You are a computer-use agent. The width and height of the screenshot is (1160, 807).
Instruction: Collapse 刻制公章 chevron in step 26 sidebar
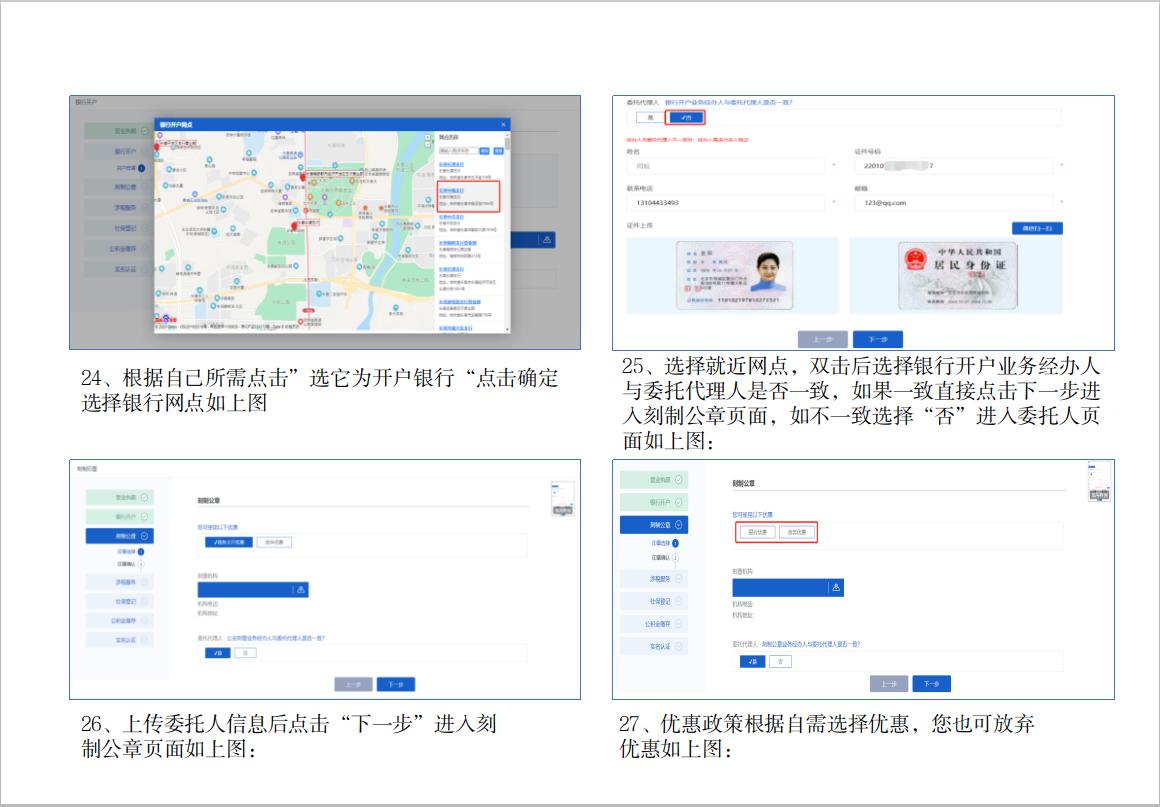click(144, 536)
